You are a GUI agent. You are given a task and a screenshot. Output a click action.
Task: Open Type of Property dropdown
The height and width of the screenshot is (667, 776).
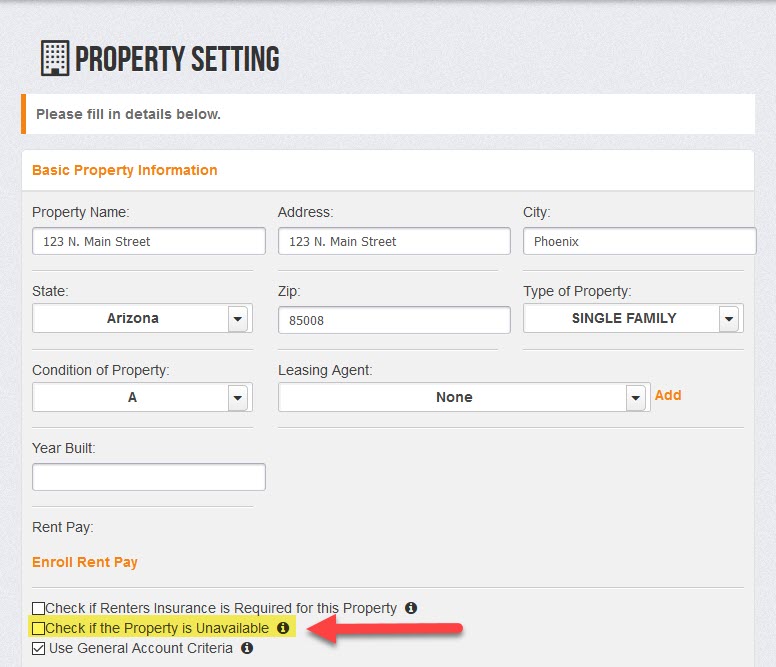(x=633, y=318)
